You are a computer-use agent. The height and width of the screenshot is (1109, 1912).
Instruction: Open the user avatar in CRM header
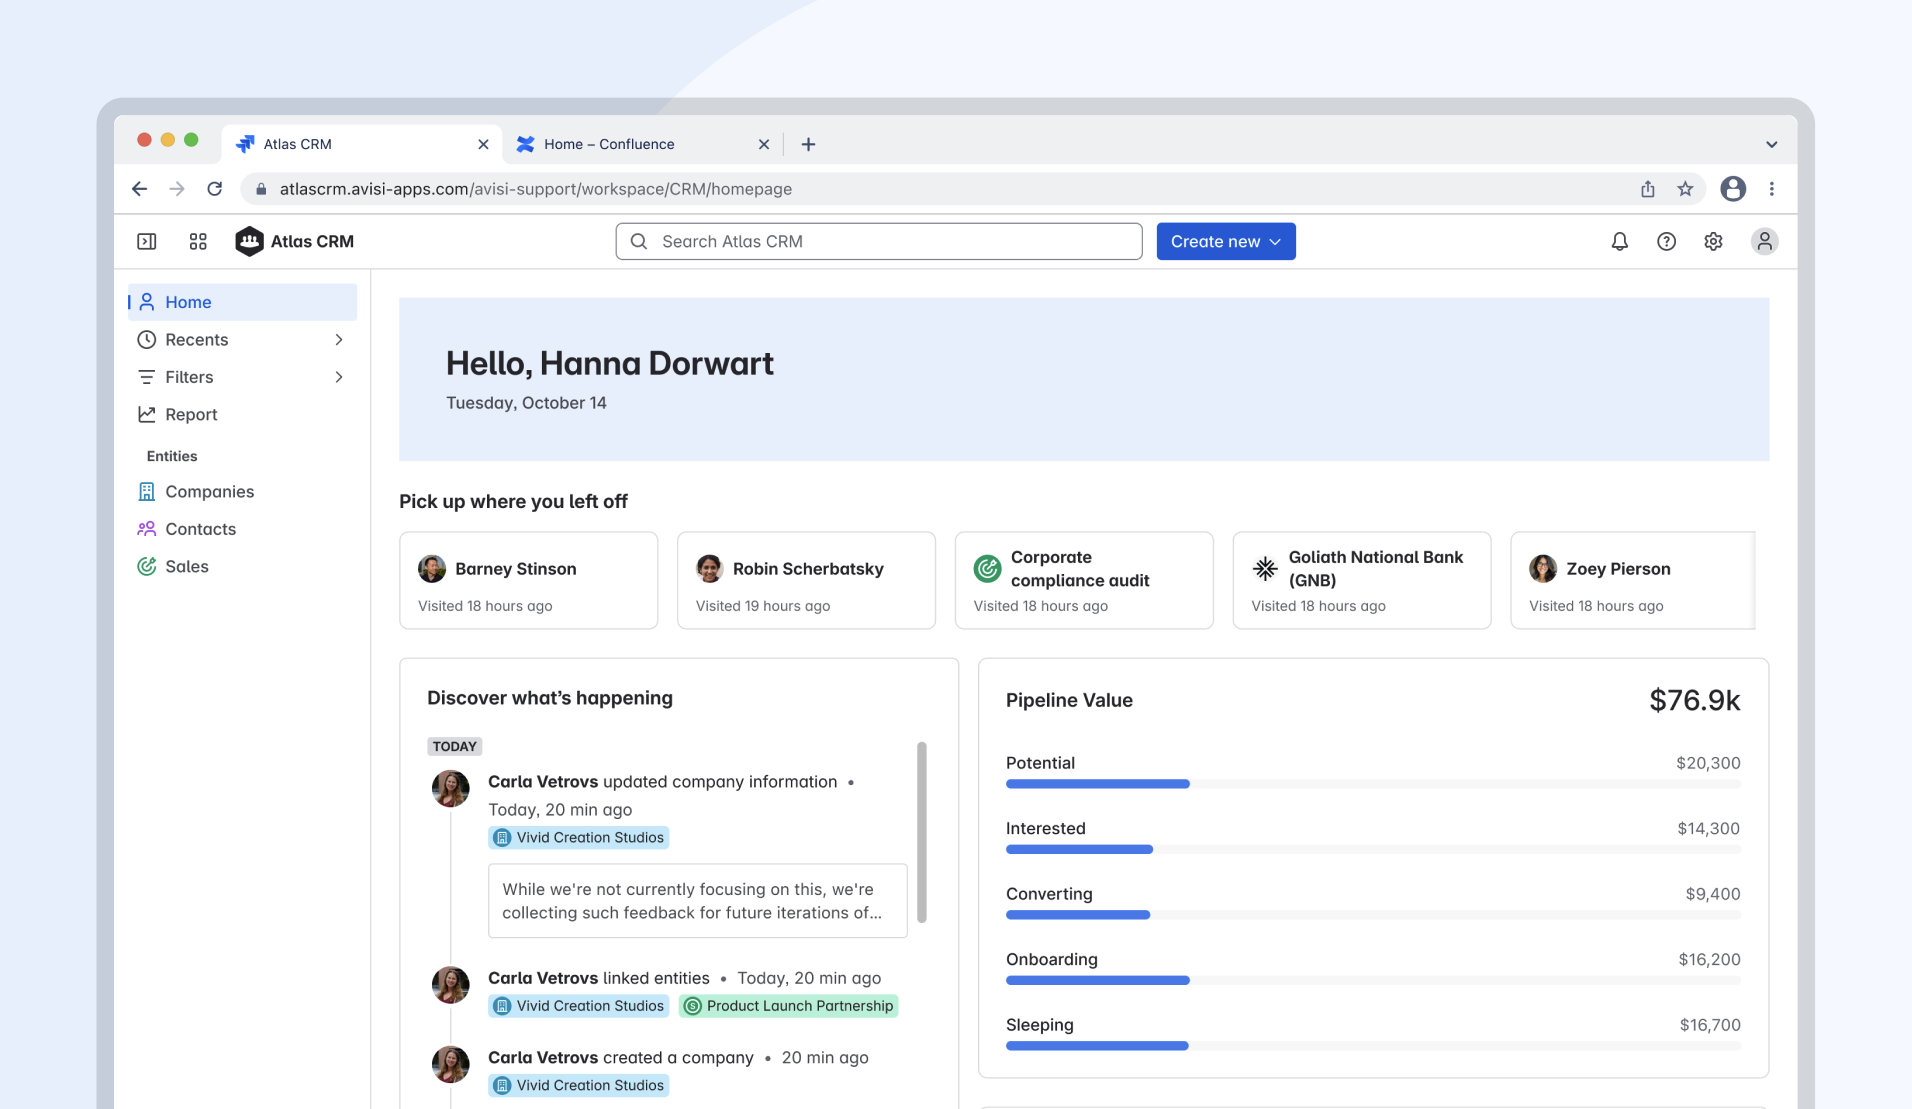pos(1764,241)
